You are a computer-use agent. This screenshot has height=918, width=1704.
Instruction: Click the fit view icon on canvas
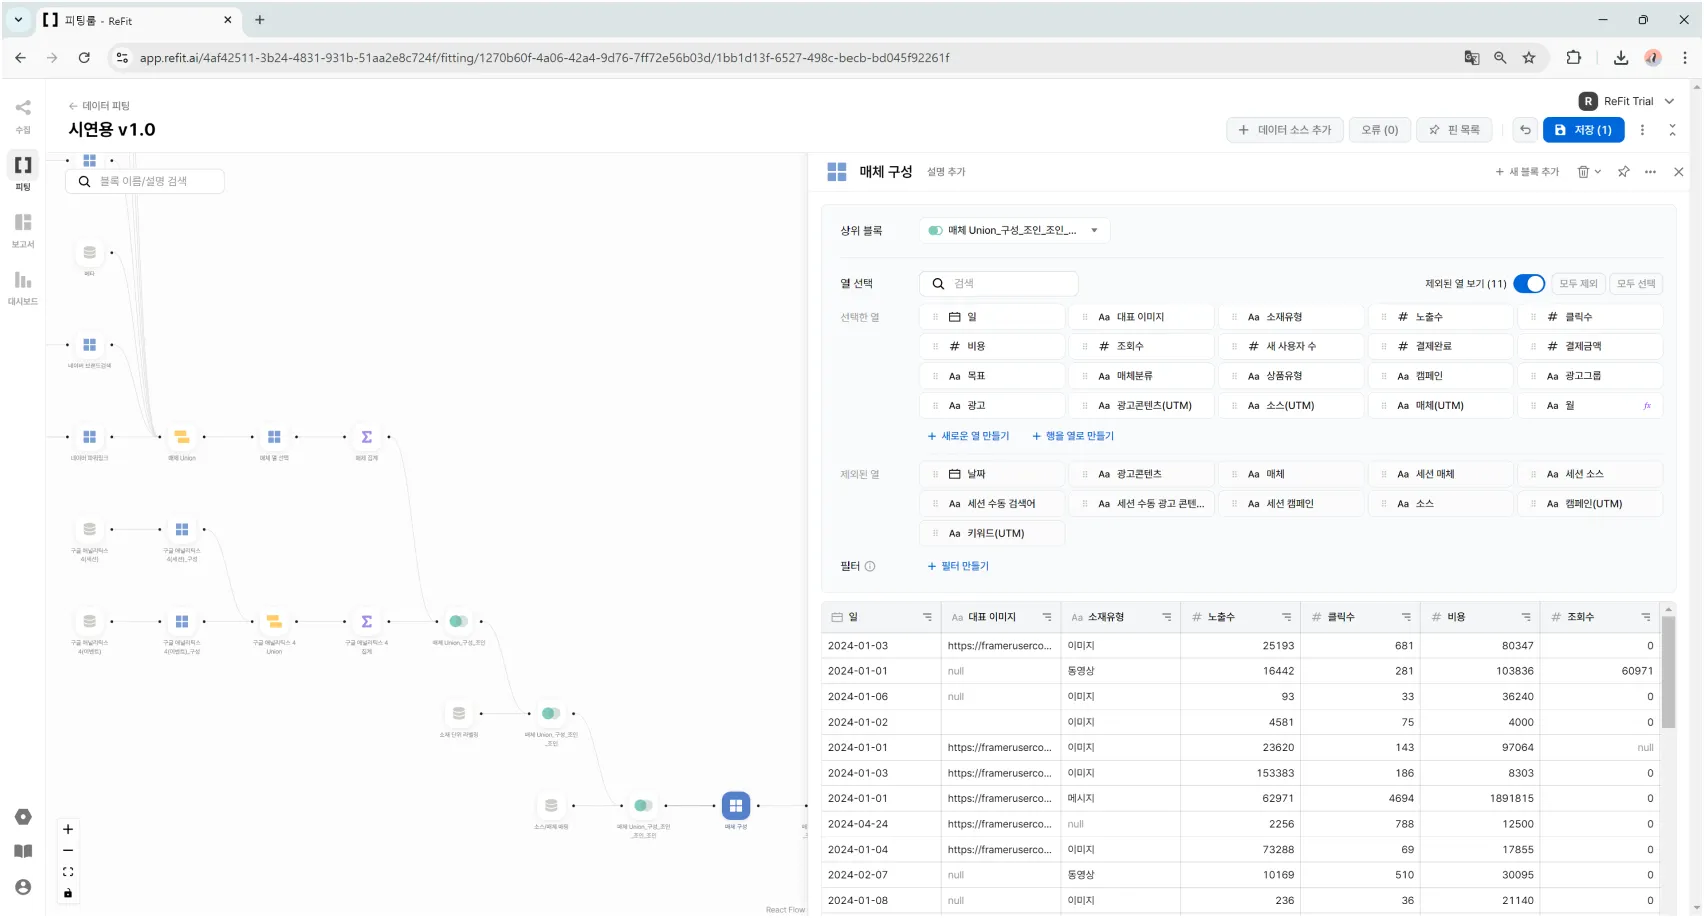coord(68,872)
